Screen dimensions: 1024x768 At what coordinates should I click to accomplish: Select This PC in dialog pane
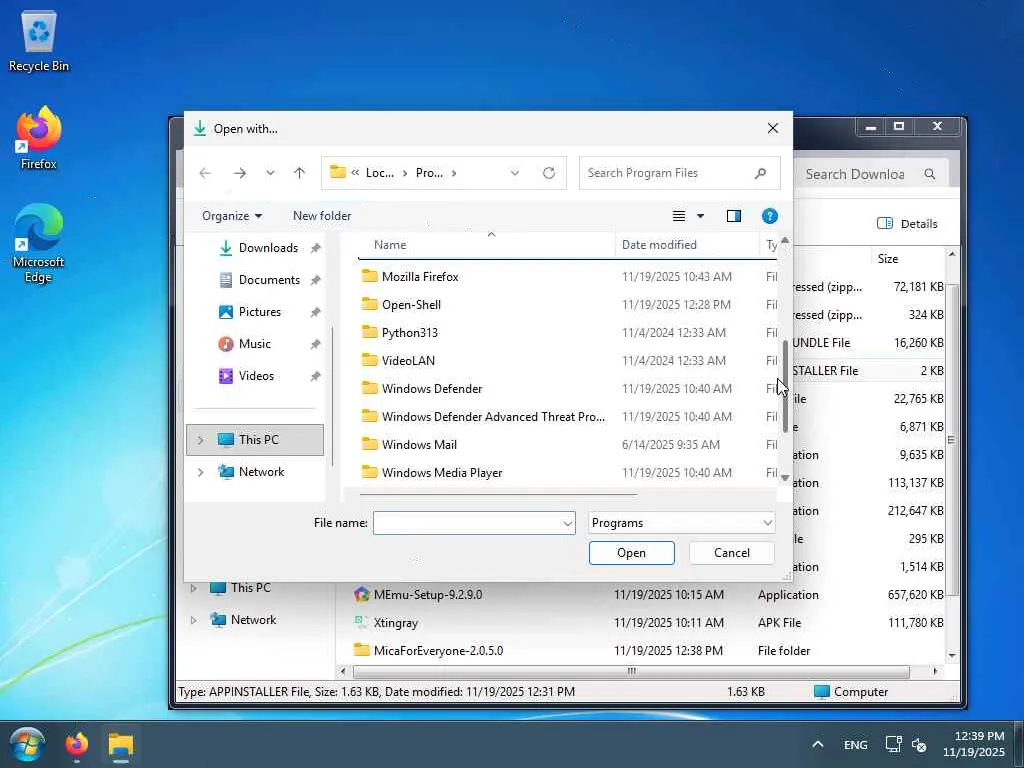point(255,440)
